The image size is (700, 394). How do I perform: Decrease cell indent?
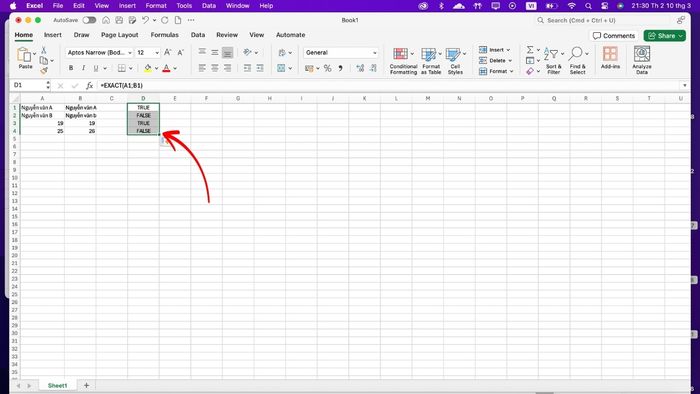pos(247,68)
